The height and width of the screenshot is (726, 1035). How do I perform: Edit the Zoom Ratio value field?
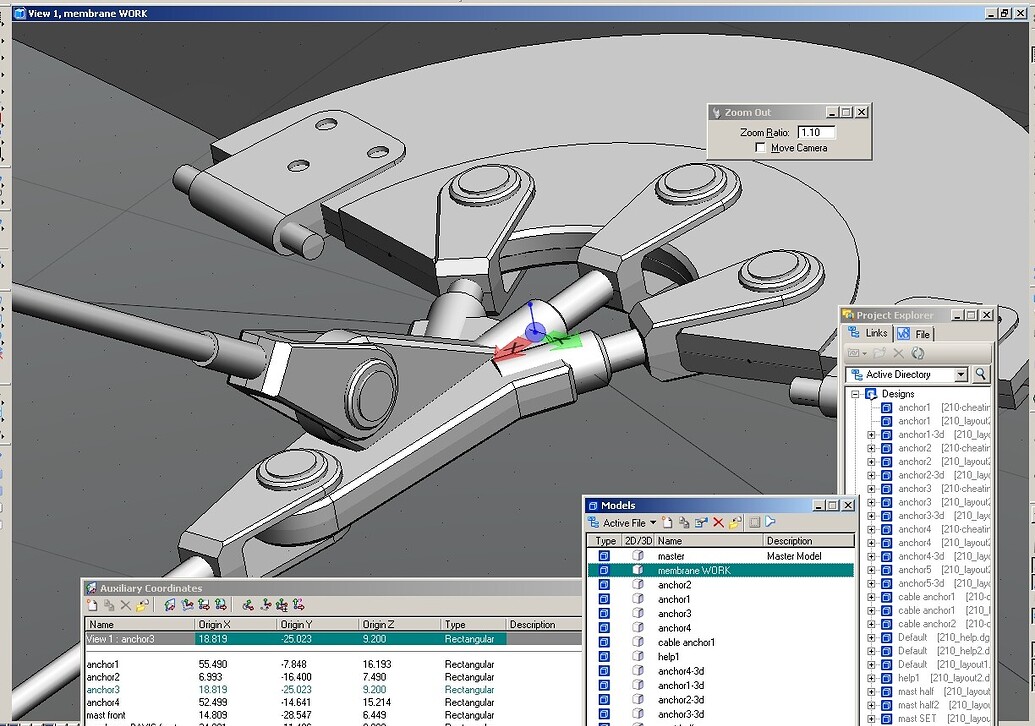click(815, 132)
